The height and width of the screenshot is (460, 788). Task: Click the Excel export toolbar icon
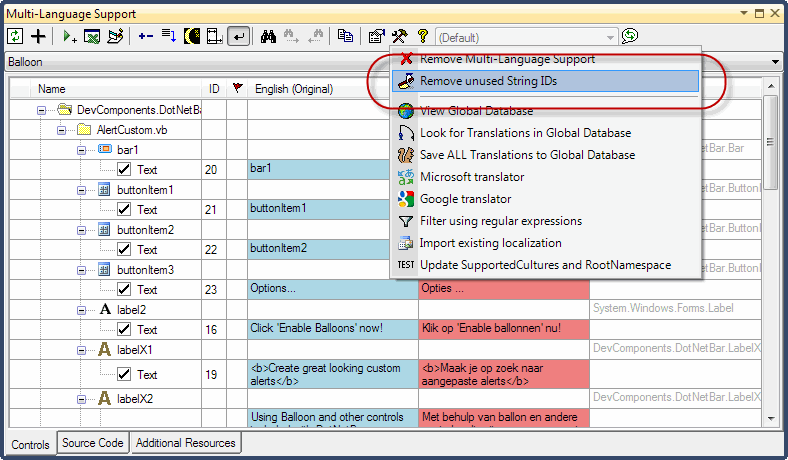tap(92, 36)
